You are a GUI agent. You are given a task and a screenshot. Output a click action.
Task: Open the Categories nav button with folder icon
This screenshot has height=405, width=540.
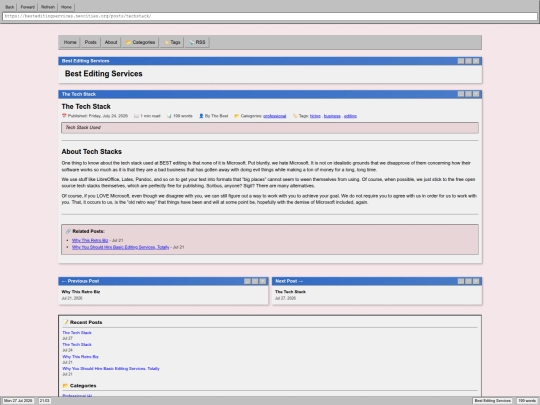click(140, 42)
